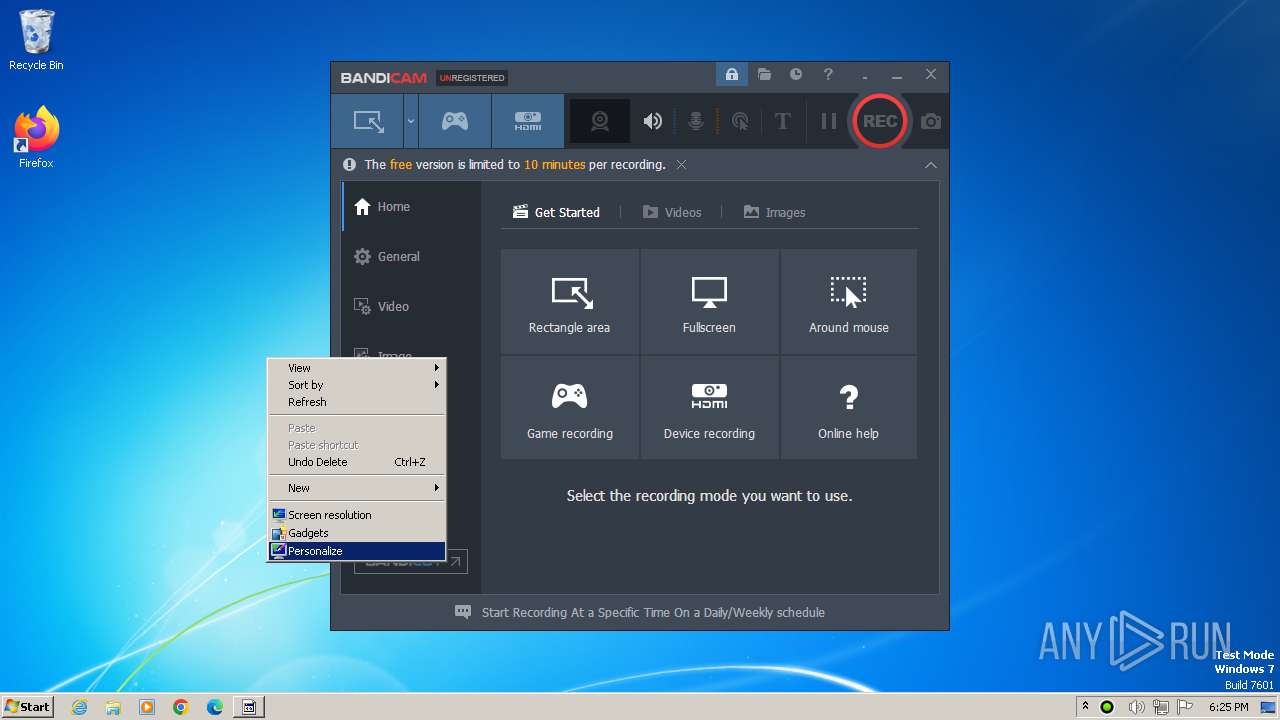Open Microsoft Edge from taskbar
1280x720 pixels.
pyautogui.click(x=215, y=707)
